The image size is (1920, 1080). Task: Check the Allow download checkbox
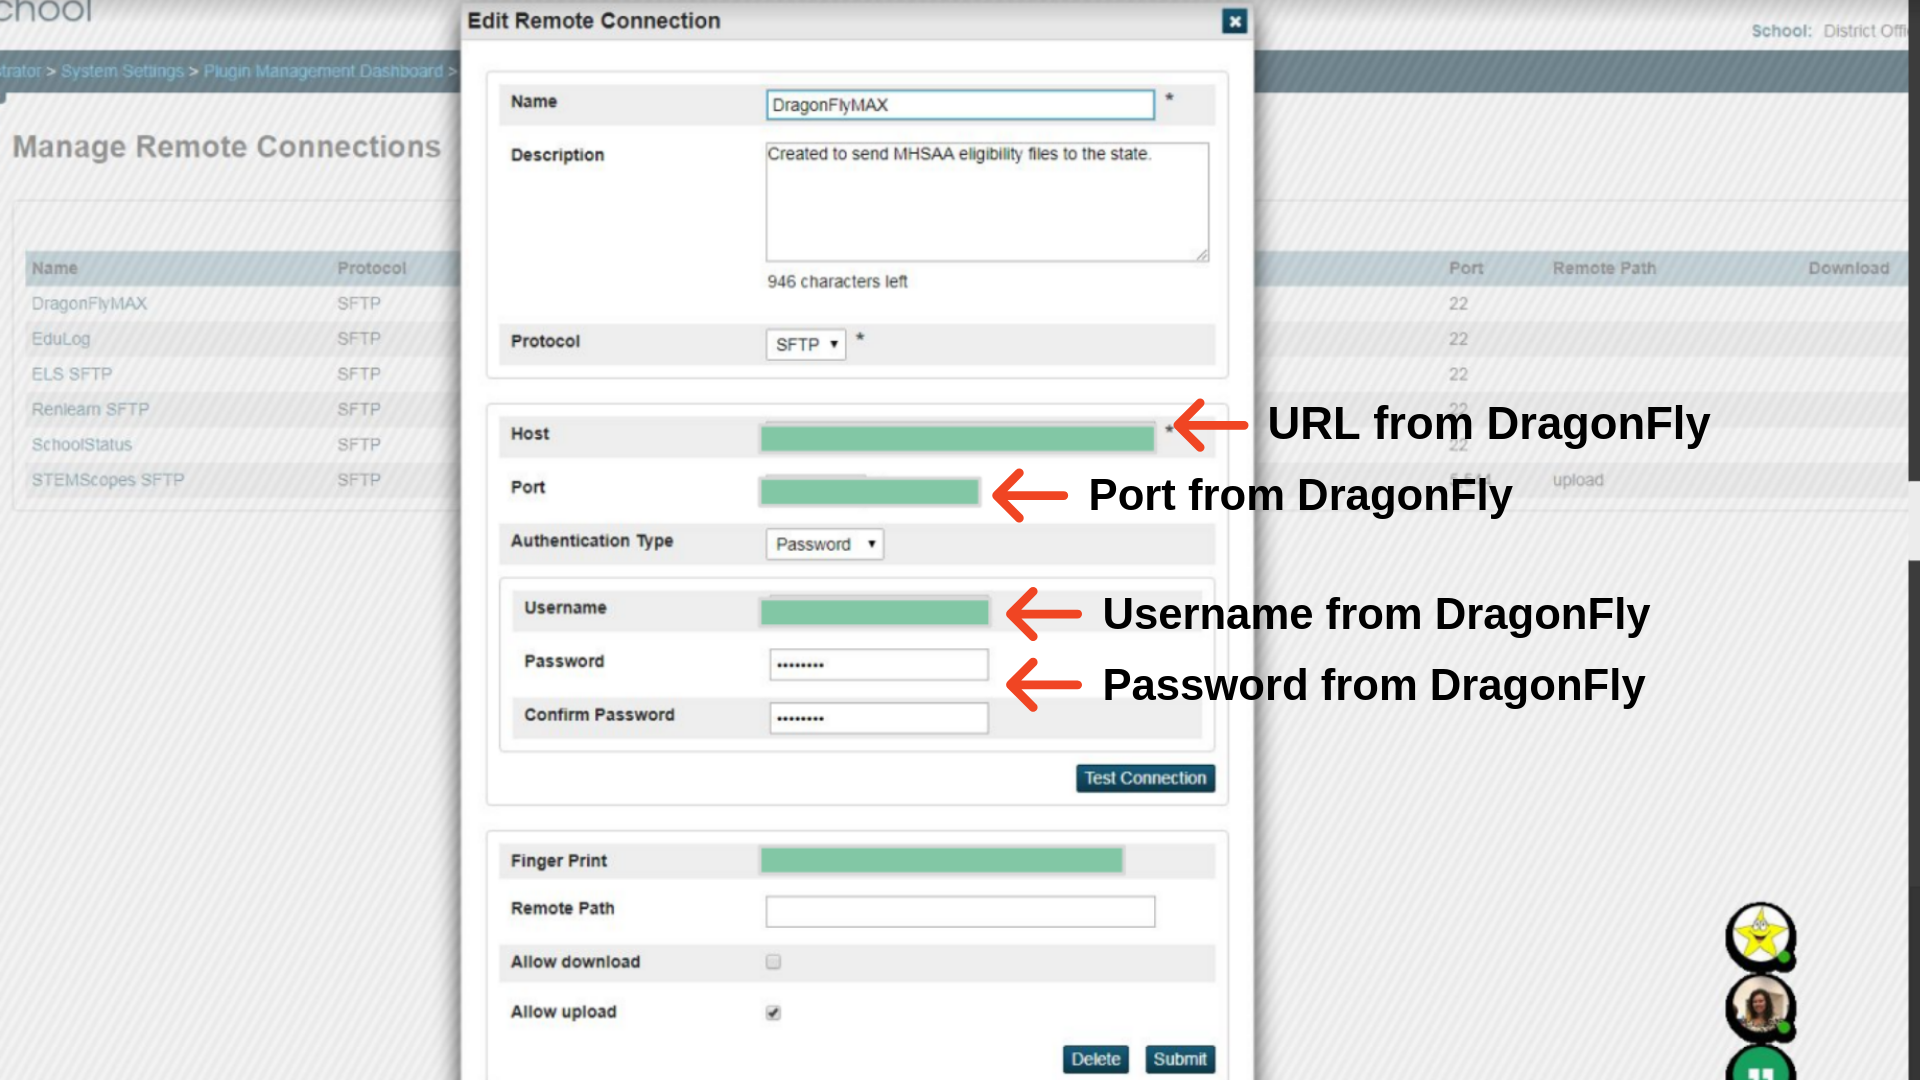click(773, 962)
